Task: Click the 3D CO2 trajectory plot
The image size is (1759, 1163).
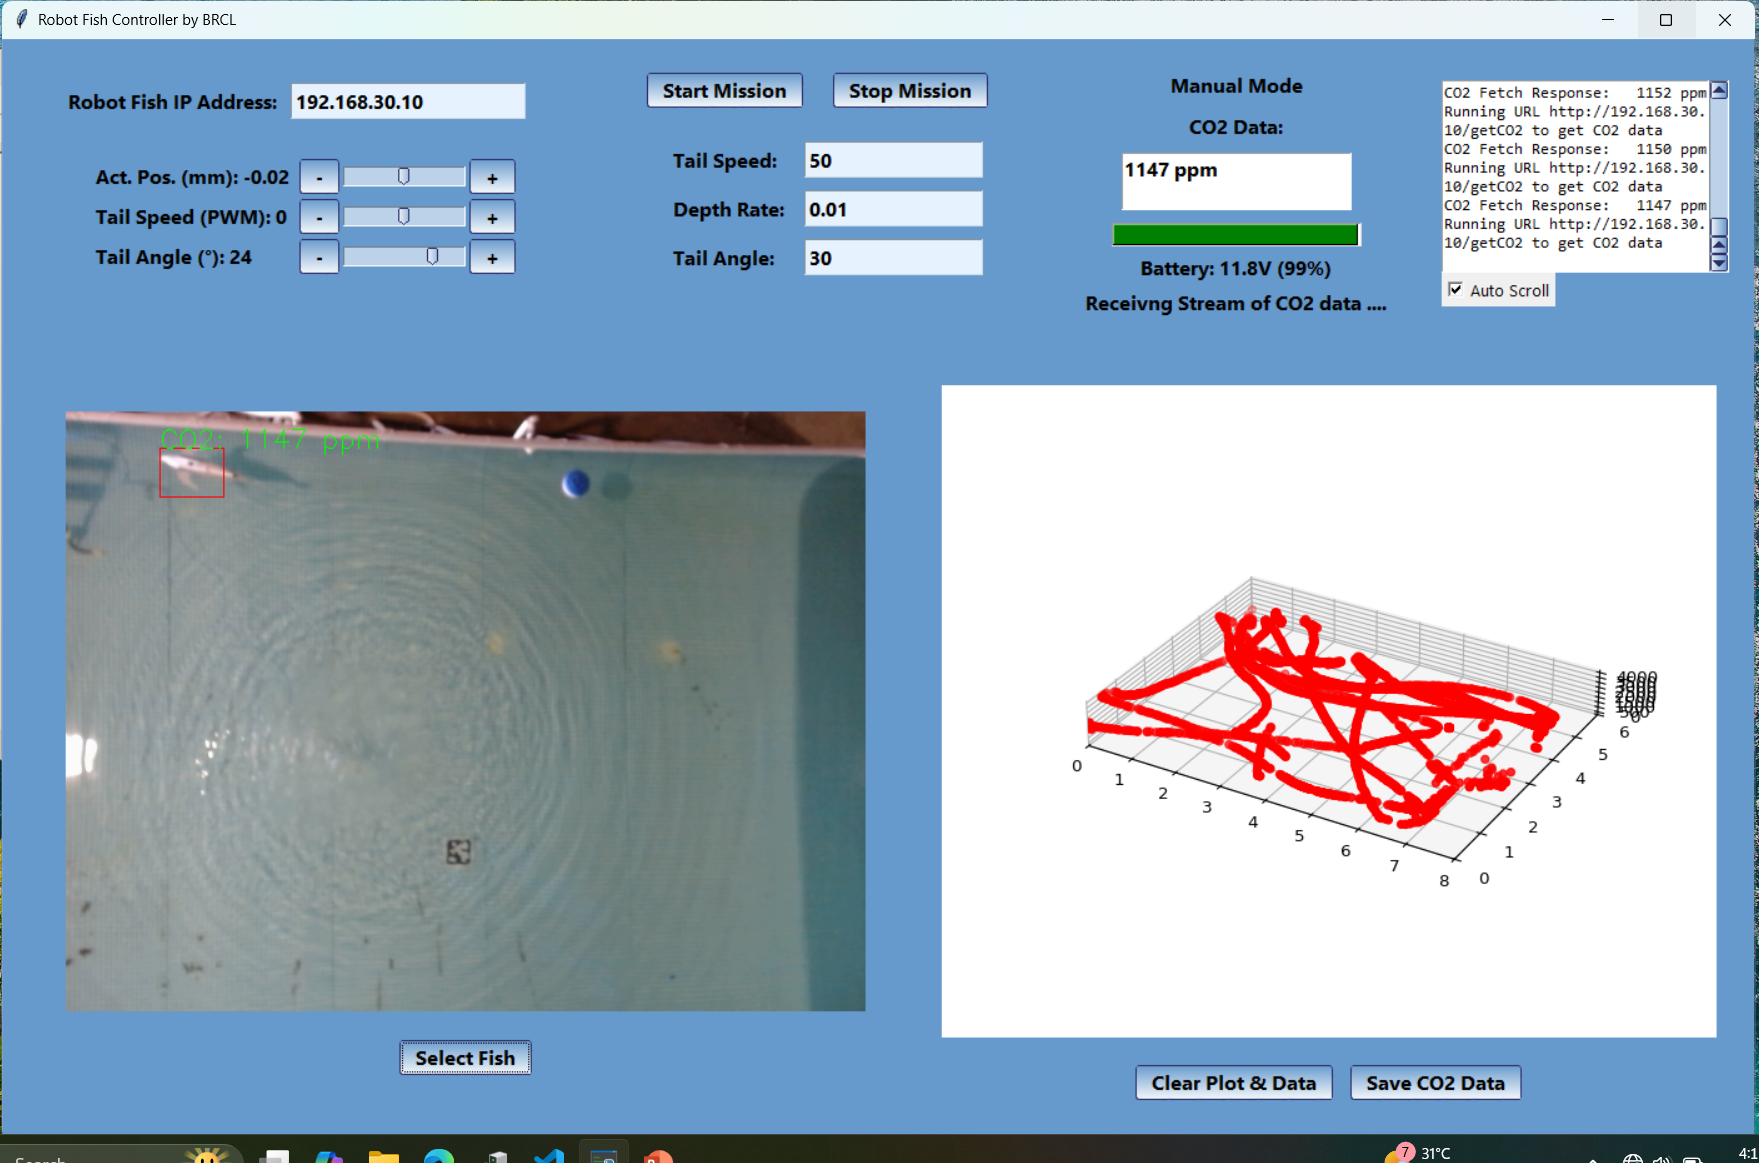Action: click(x=1329, y=711)
